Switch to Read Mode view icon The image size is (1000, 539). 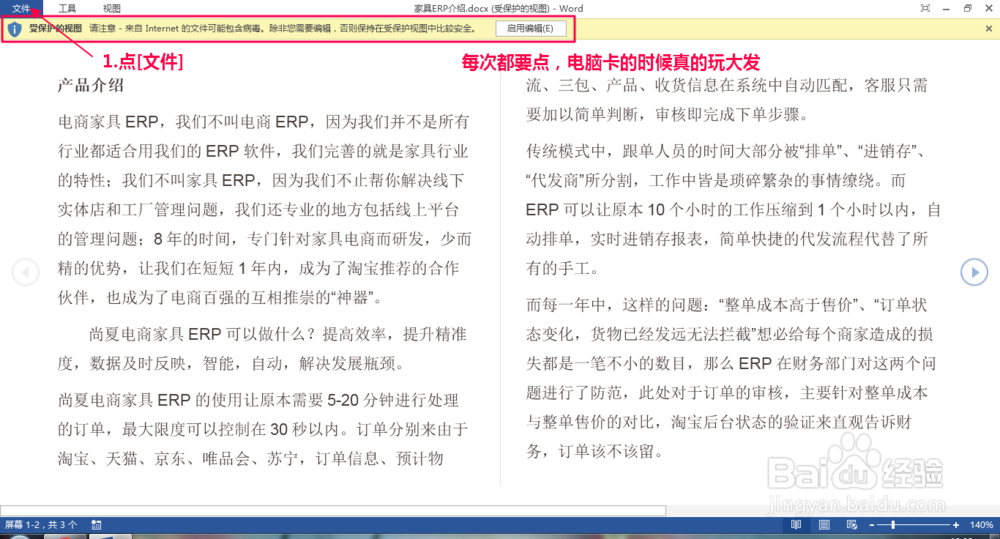pyautogui.click(x=796, y=524)
